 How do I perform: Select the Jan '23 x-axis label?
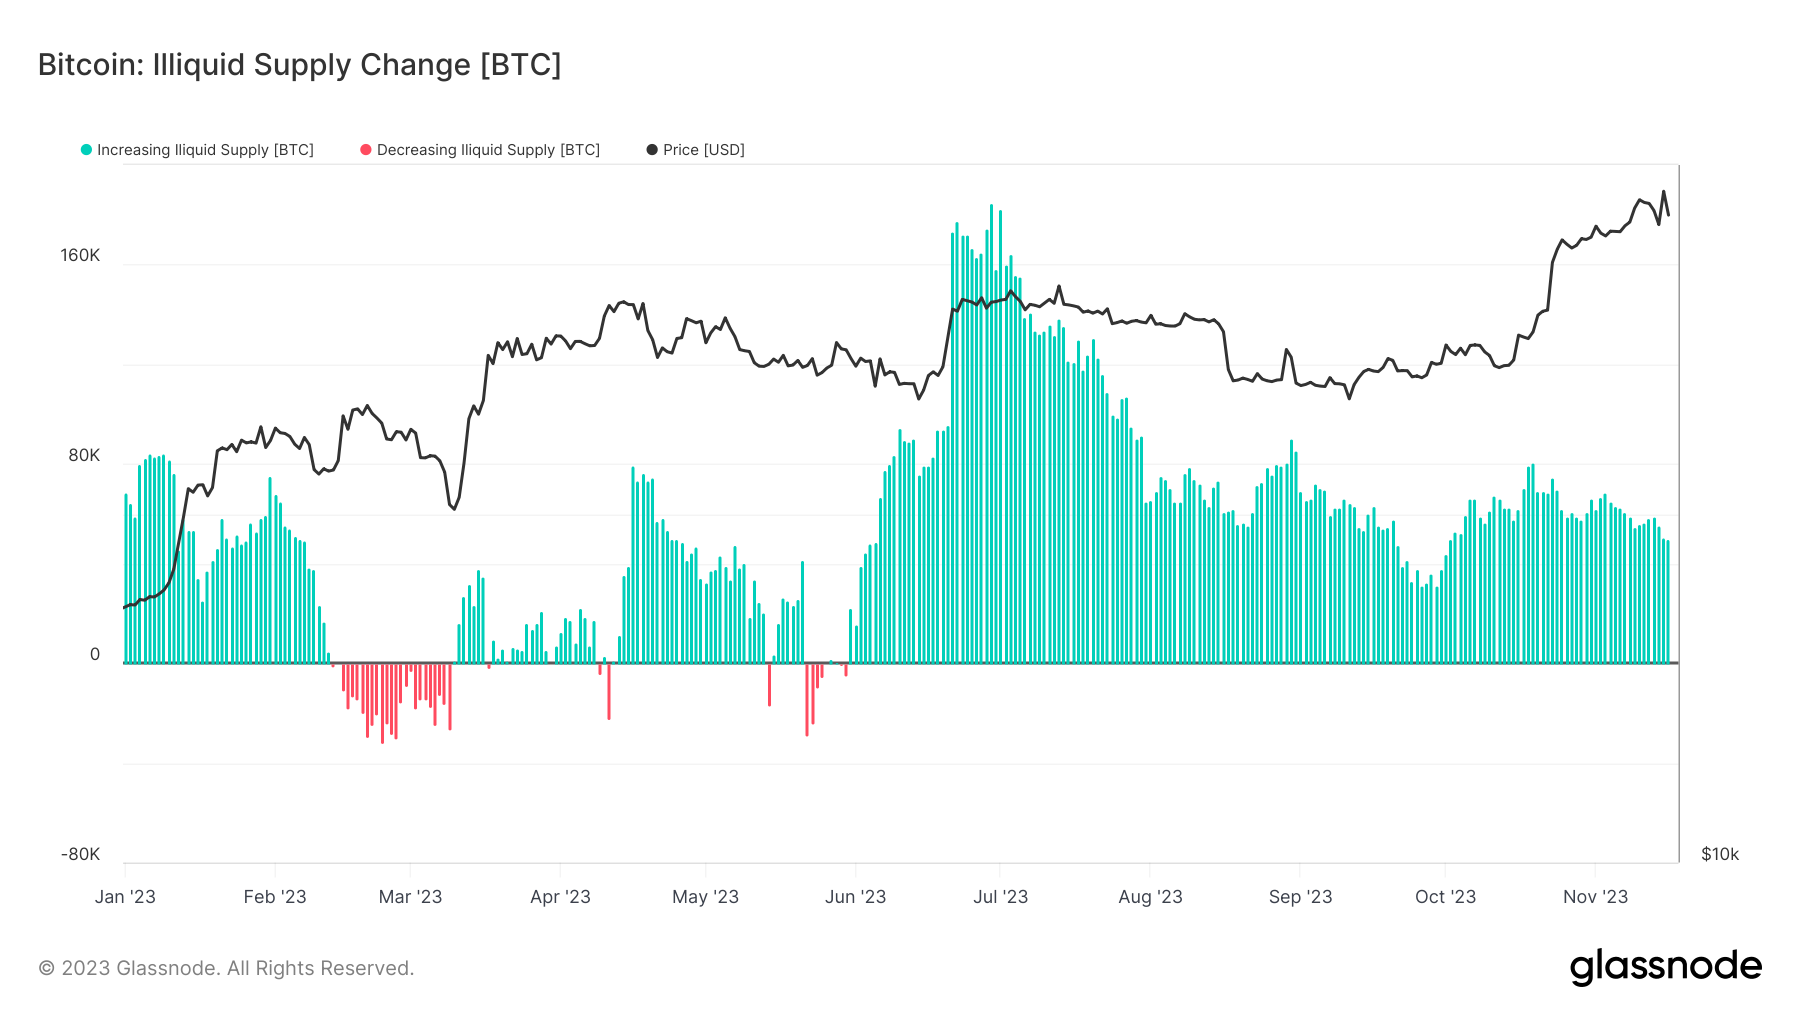click(125, 897)
